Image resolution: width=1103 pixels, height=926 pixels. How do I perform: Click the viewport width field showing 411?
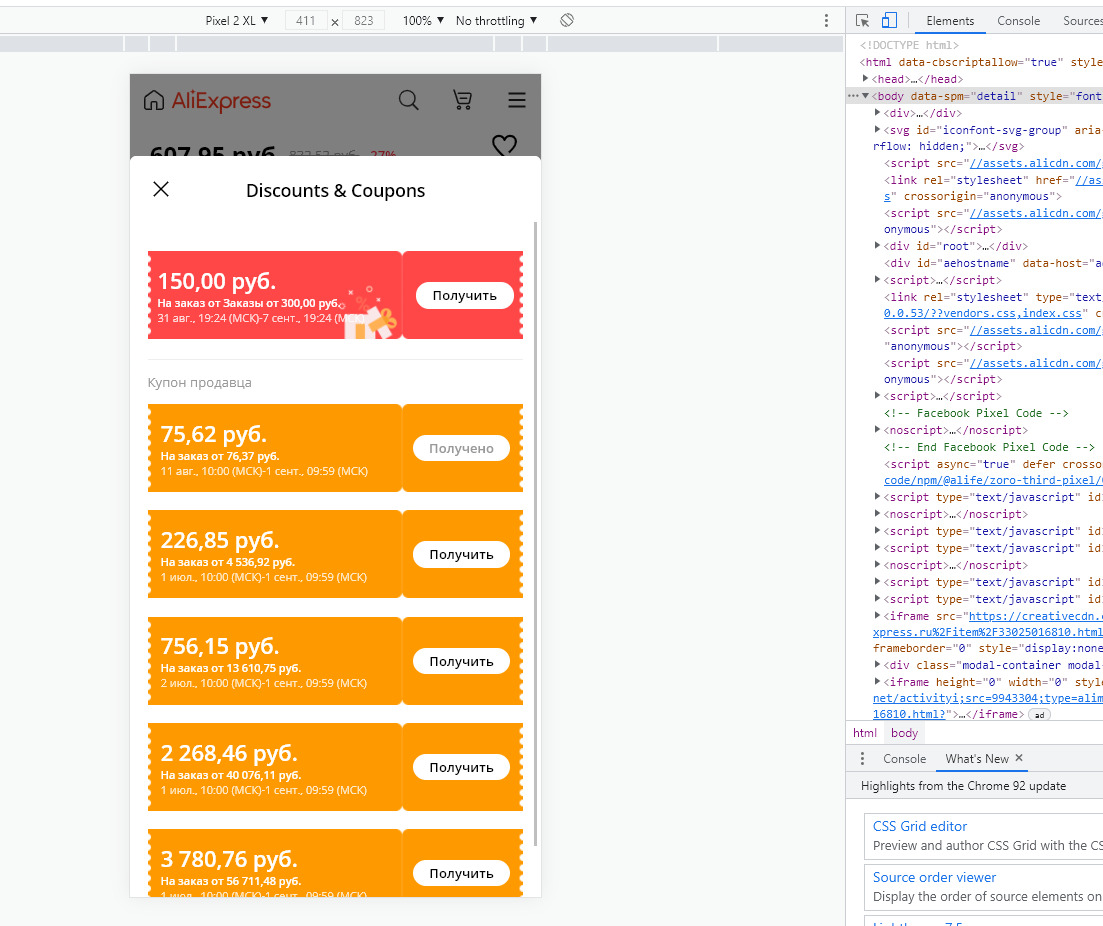coord(306,20)
